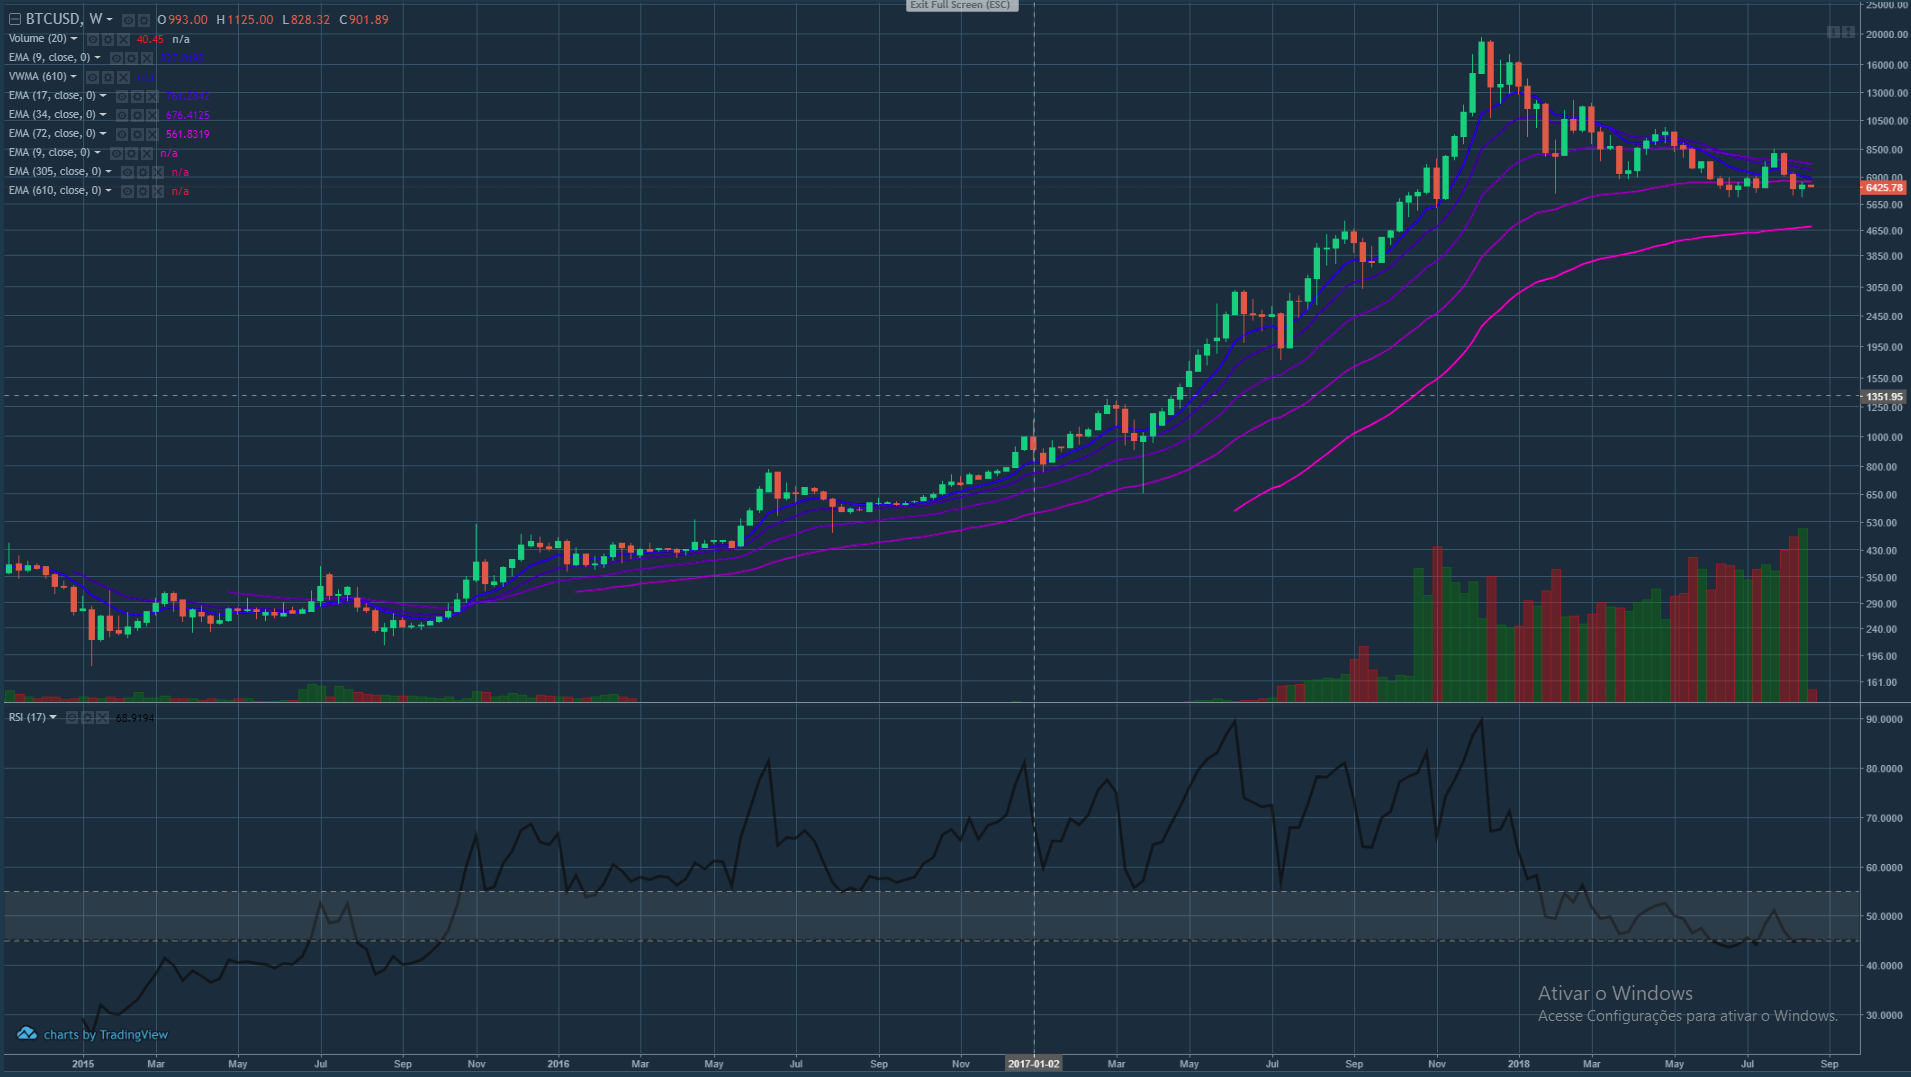Open Volume (20) indicator settings gear
This screenshot has height=1077, width=1911.
click(108, 39)
